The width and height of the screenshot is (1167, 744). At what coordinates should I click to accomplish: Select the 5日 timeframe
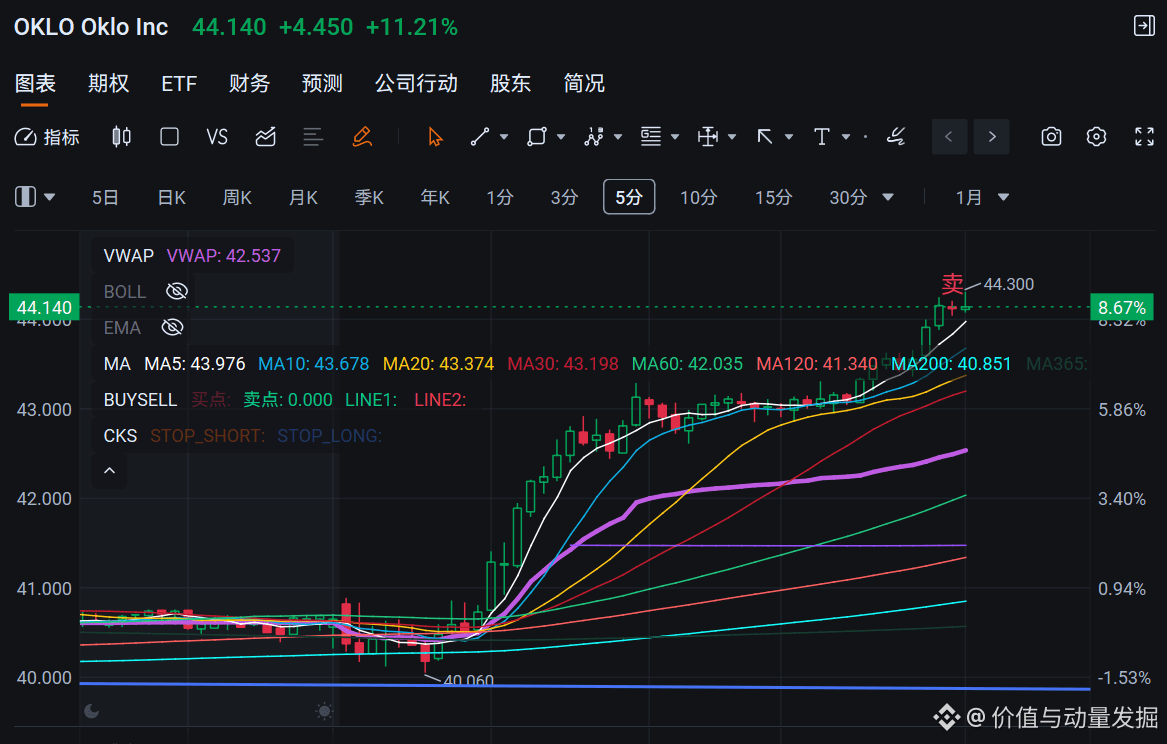pos(105,197)
